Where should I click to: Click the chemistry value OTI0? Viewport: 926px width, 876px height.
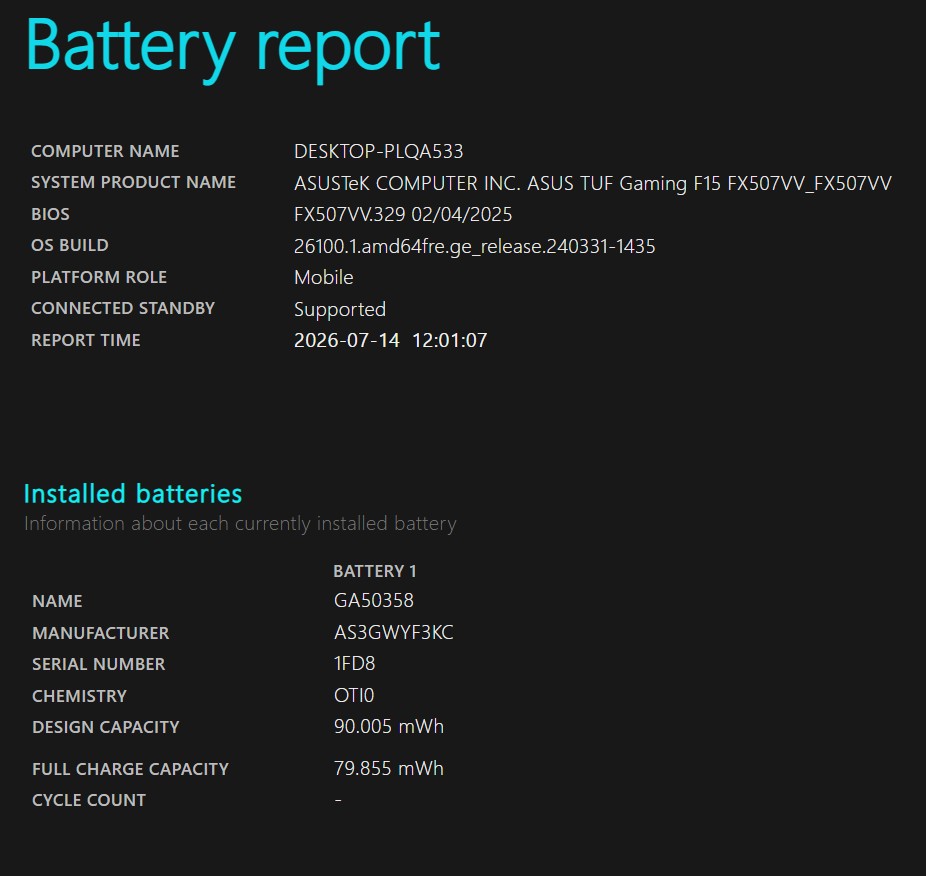(354, 696)
